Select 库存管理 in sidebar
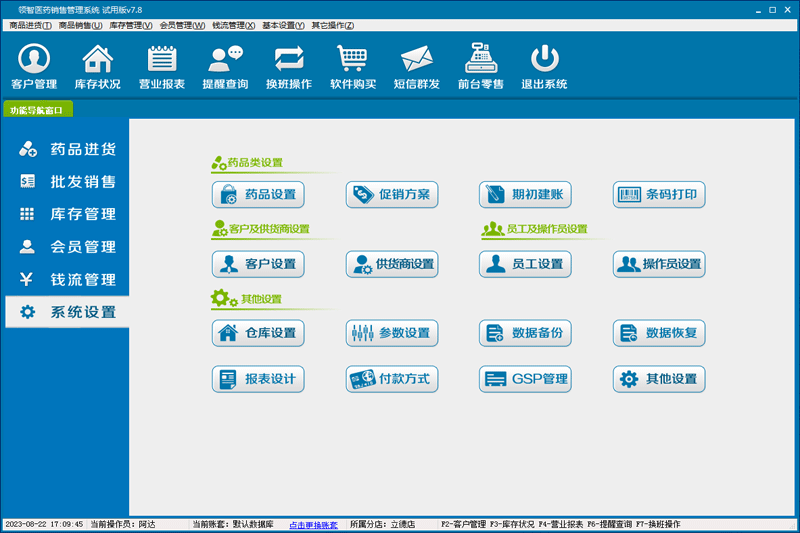 click(x=67, y=214)
